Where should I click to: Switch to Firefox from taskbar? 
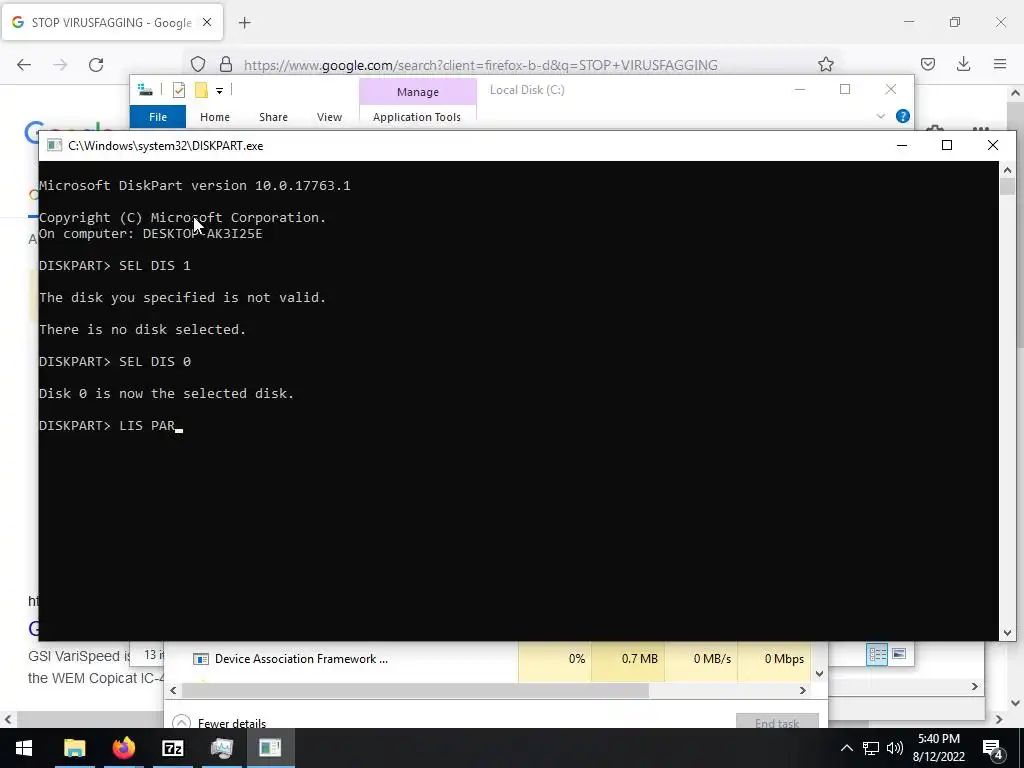pyautogui.click(x=123, y=748)
